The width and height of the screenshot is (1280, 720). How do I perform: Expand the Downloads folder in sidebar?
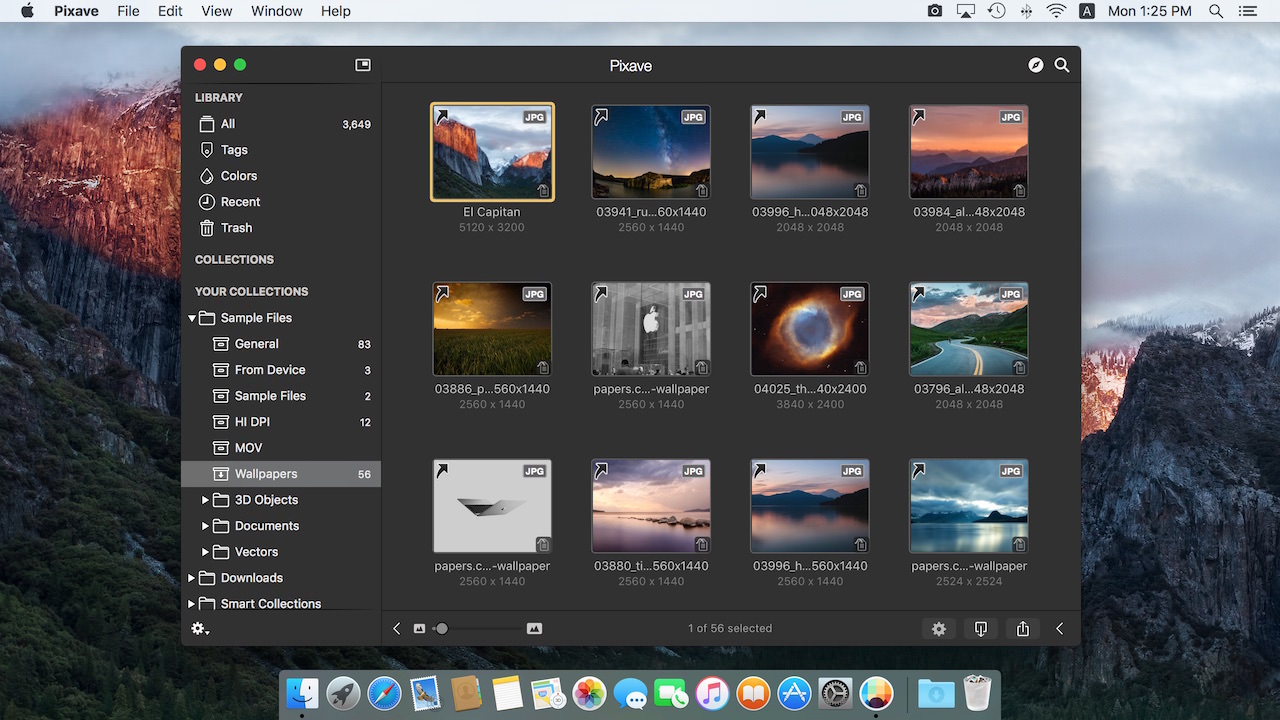pos(192,578)
